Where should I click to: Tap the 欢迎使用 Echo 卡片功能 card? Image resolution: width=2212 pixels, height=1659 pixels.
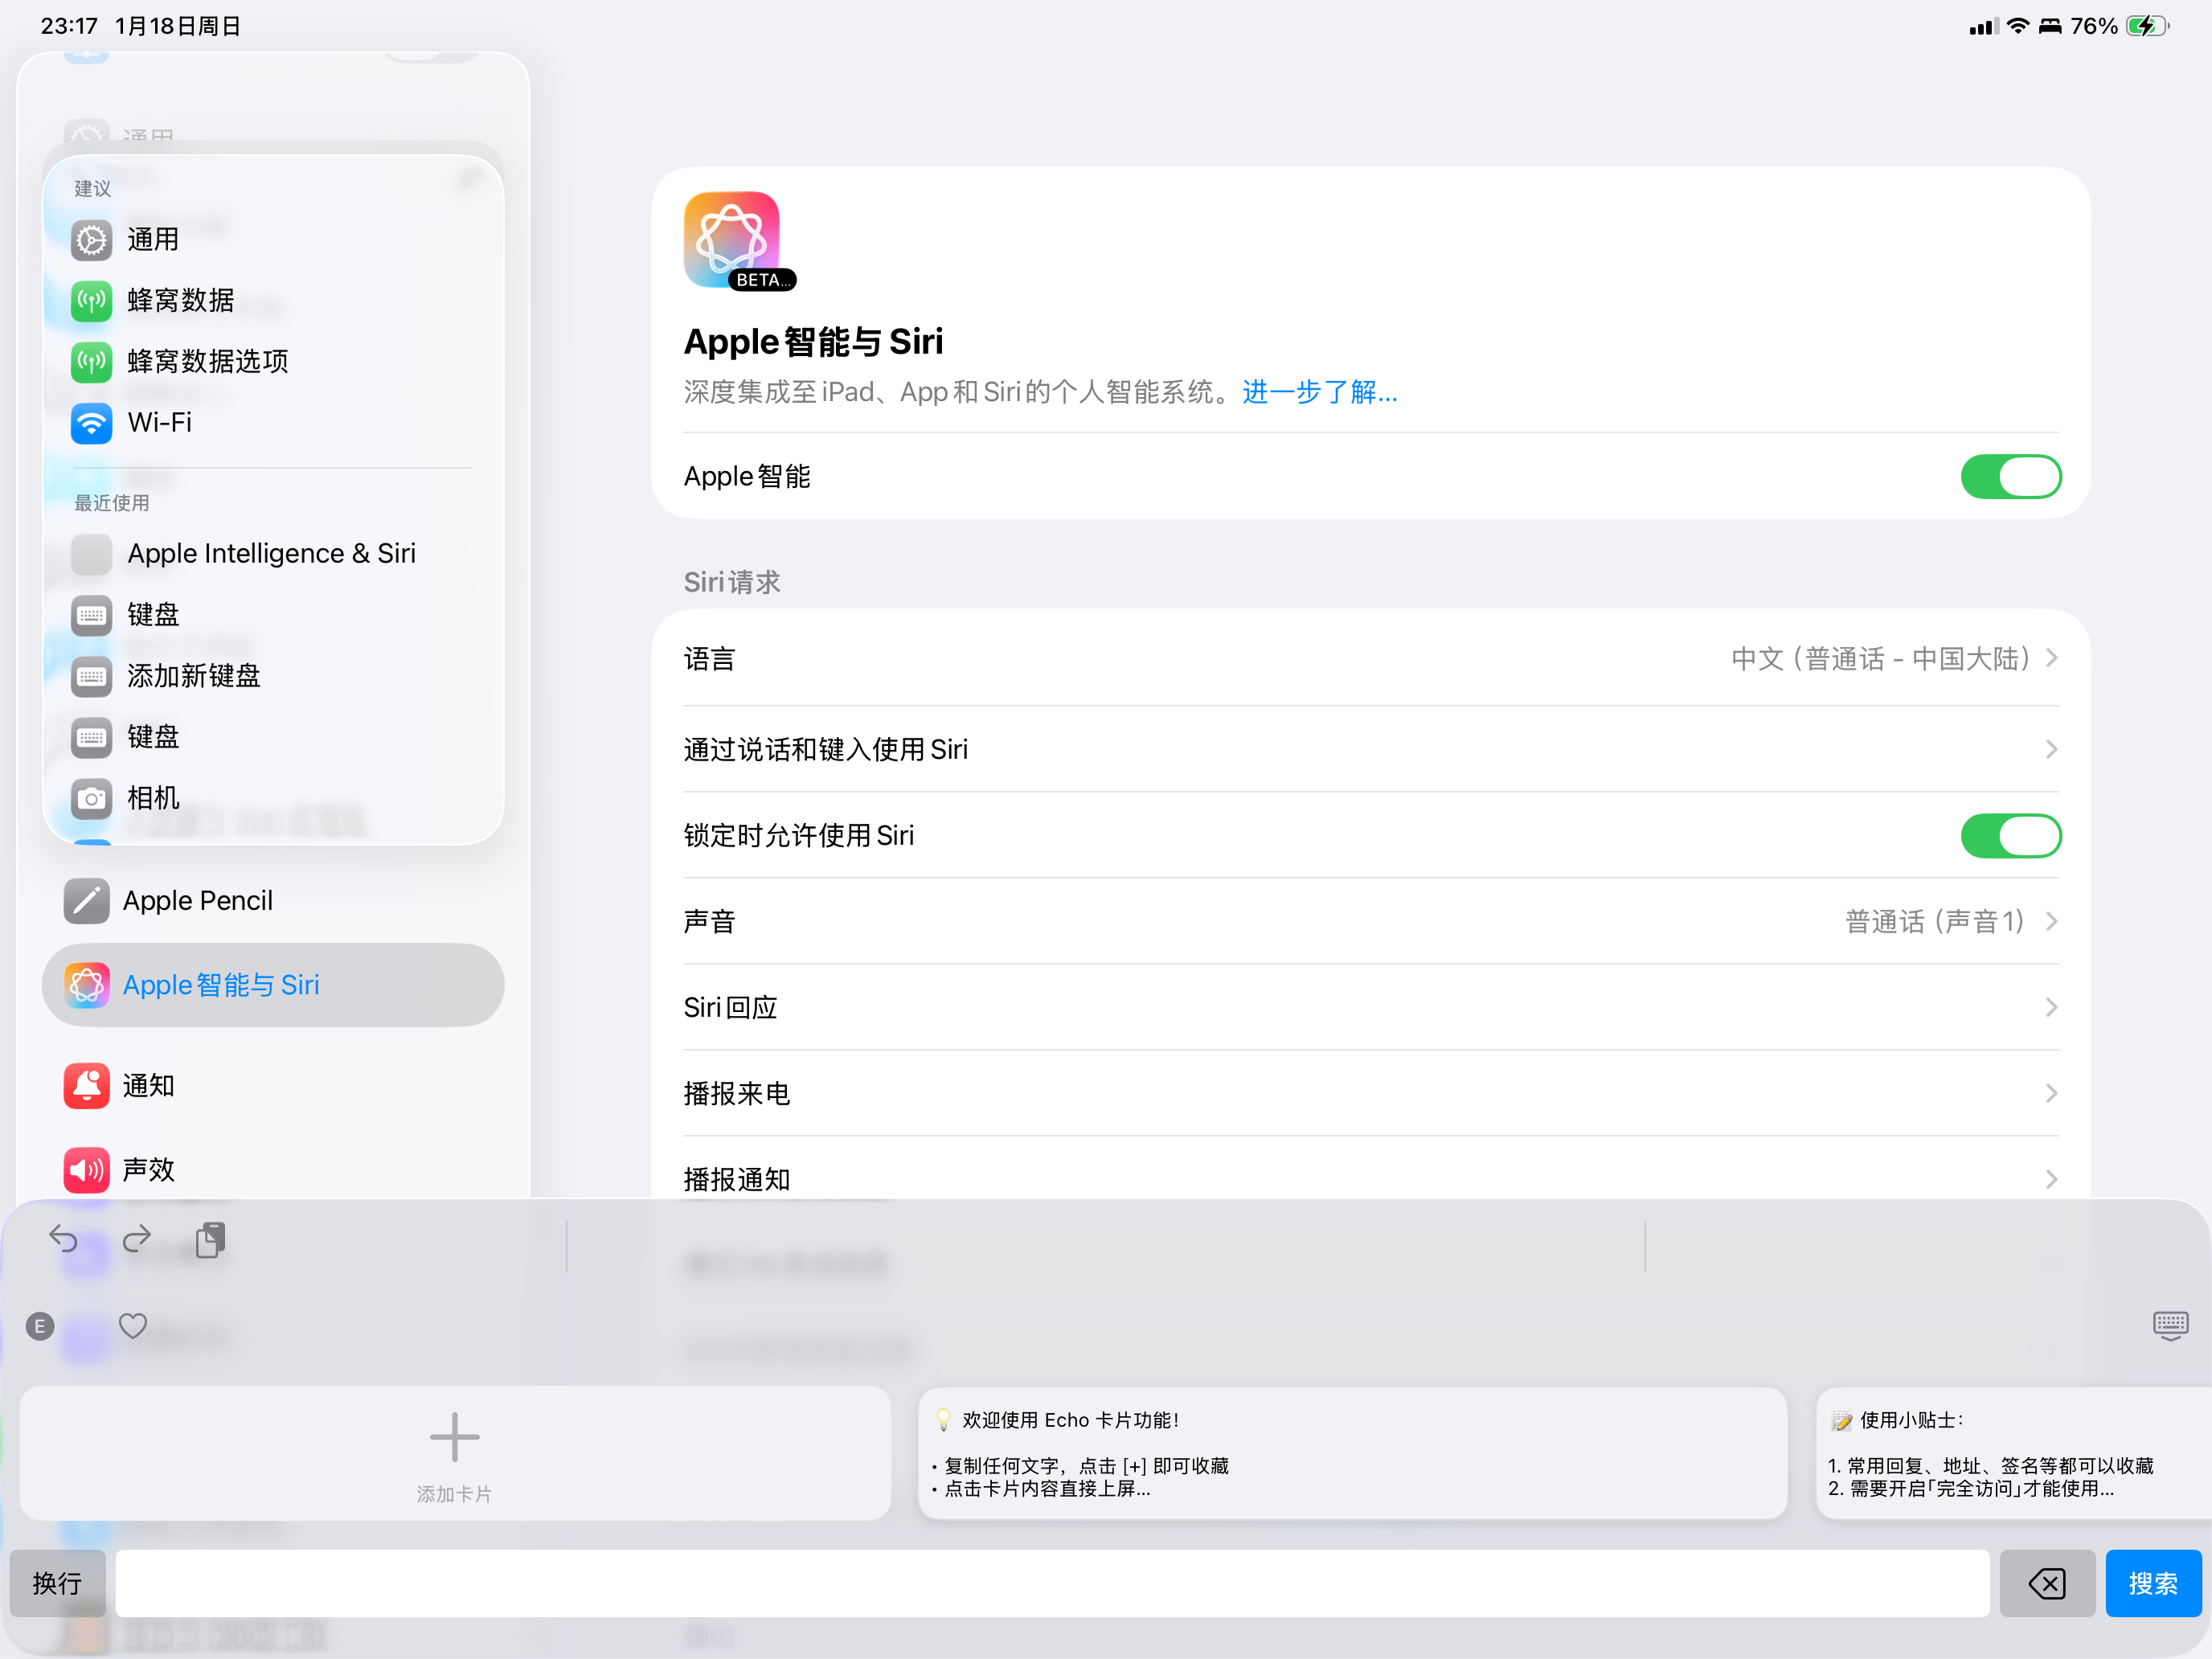[x=1352, y=1453]
